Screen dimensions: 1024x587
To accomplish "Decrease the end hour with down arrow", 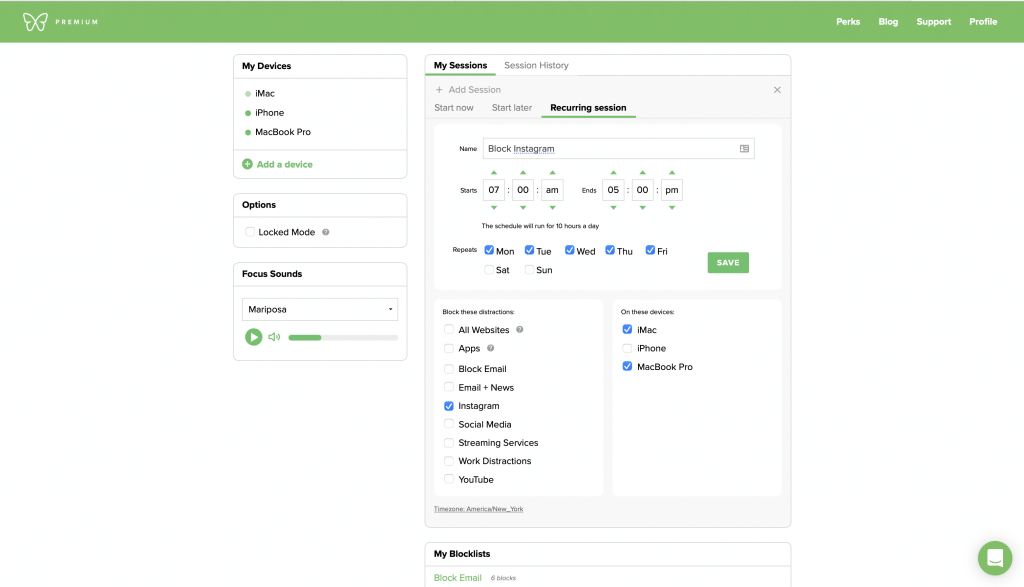I will (x=613, y=208).
